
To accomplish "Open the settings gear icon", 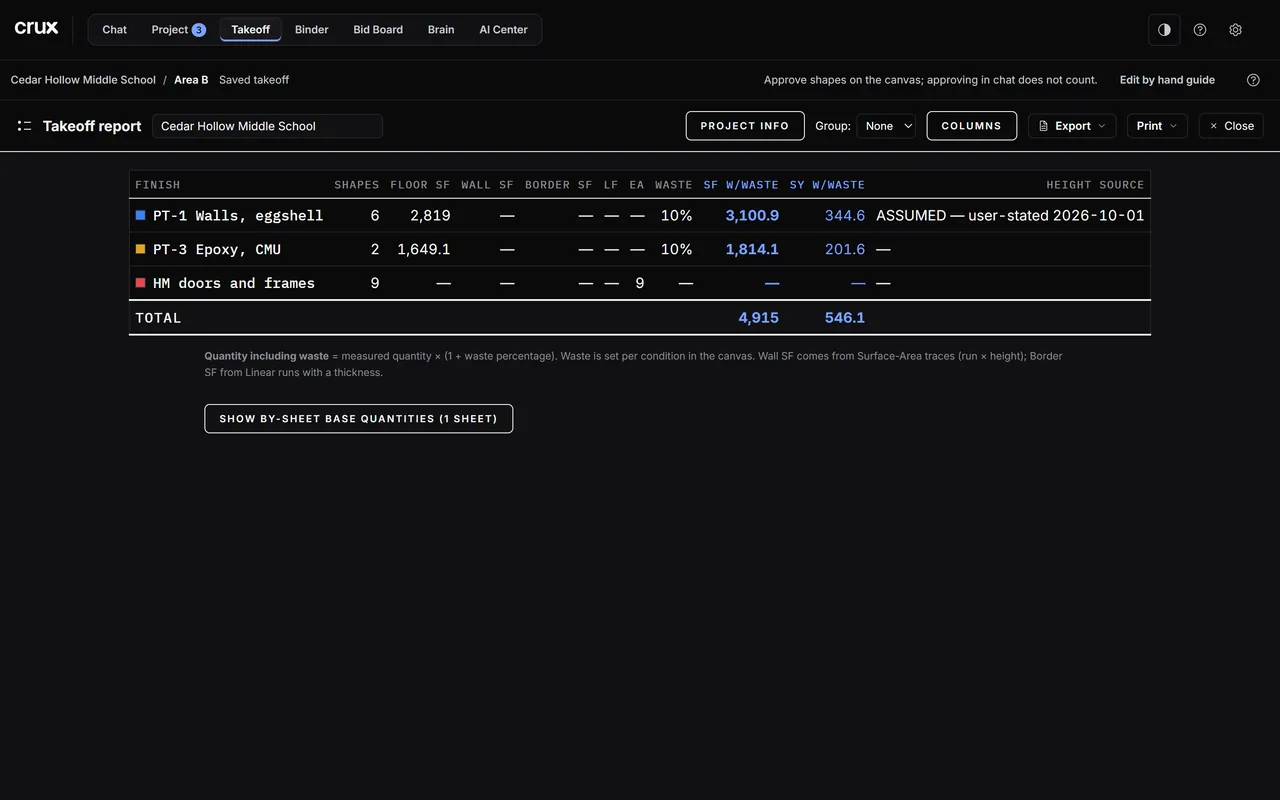I will [1235, 30].
